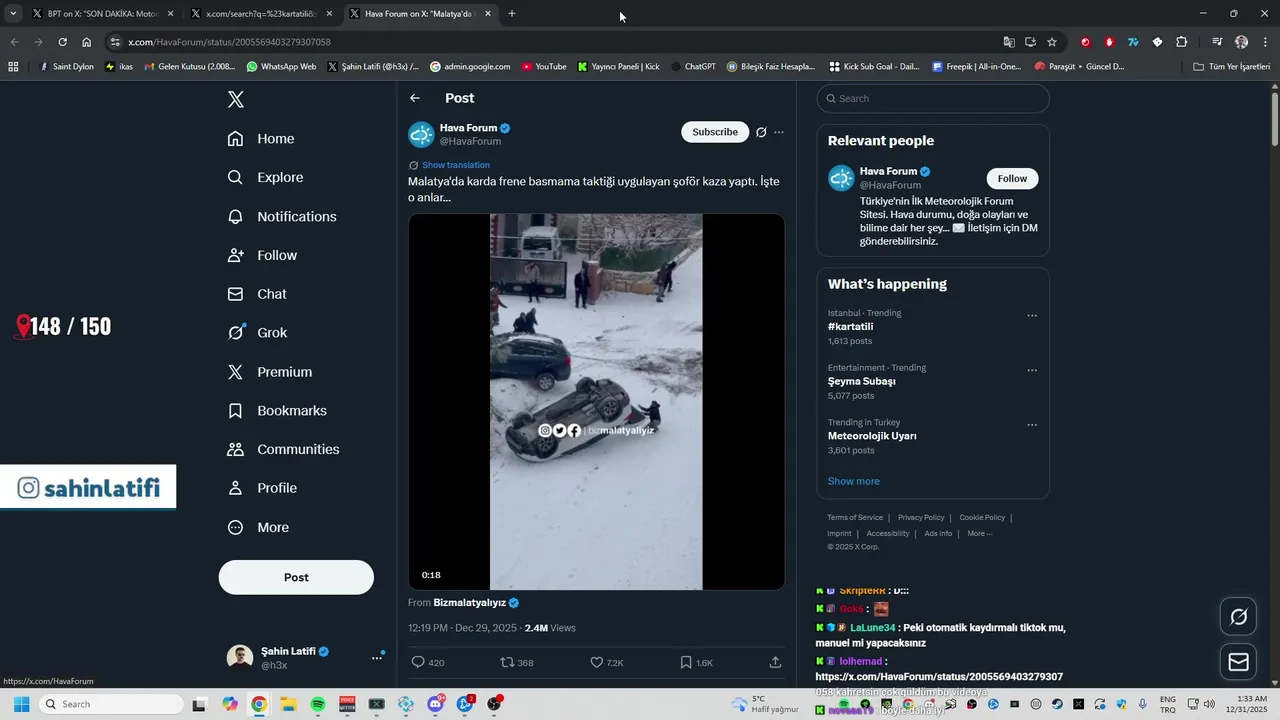The image size is (1280, 720).
Task: Click the address bar URL
Action: click(229, 42)
